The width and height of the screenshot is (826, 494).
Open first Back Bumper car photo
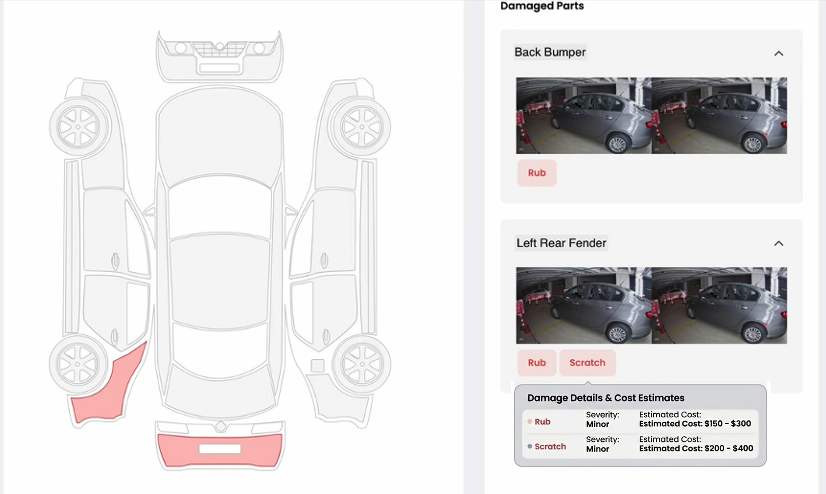pyautogui.click(x=584, y=115)
